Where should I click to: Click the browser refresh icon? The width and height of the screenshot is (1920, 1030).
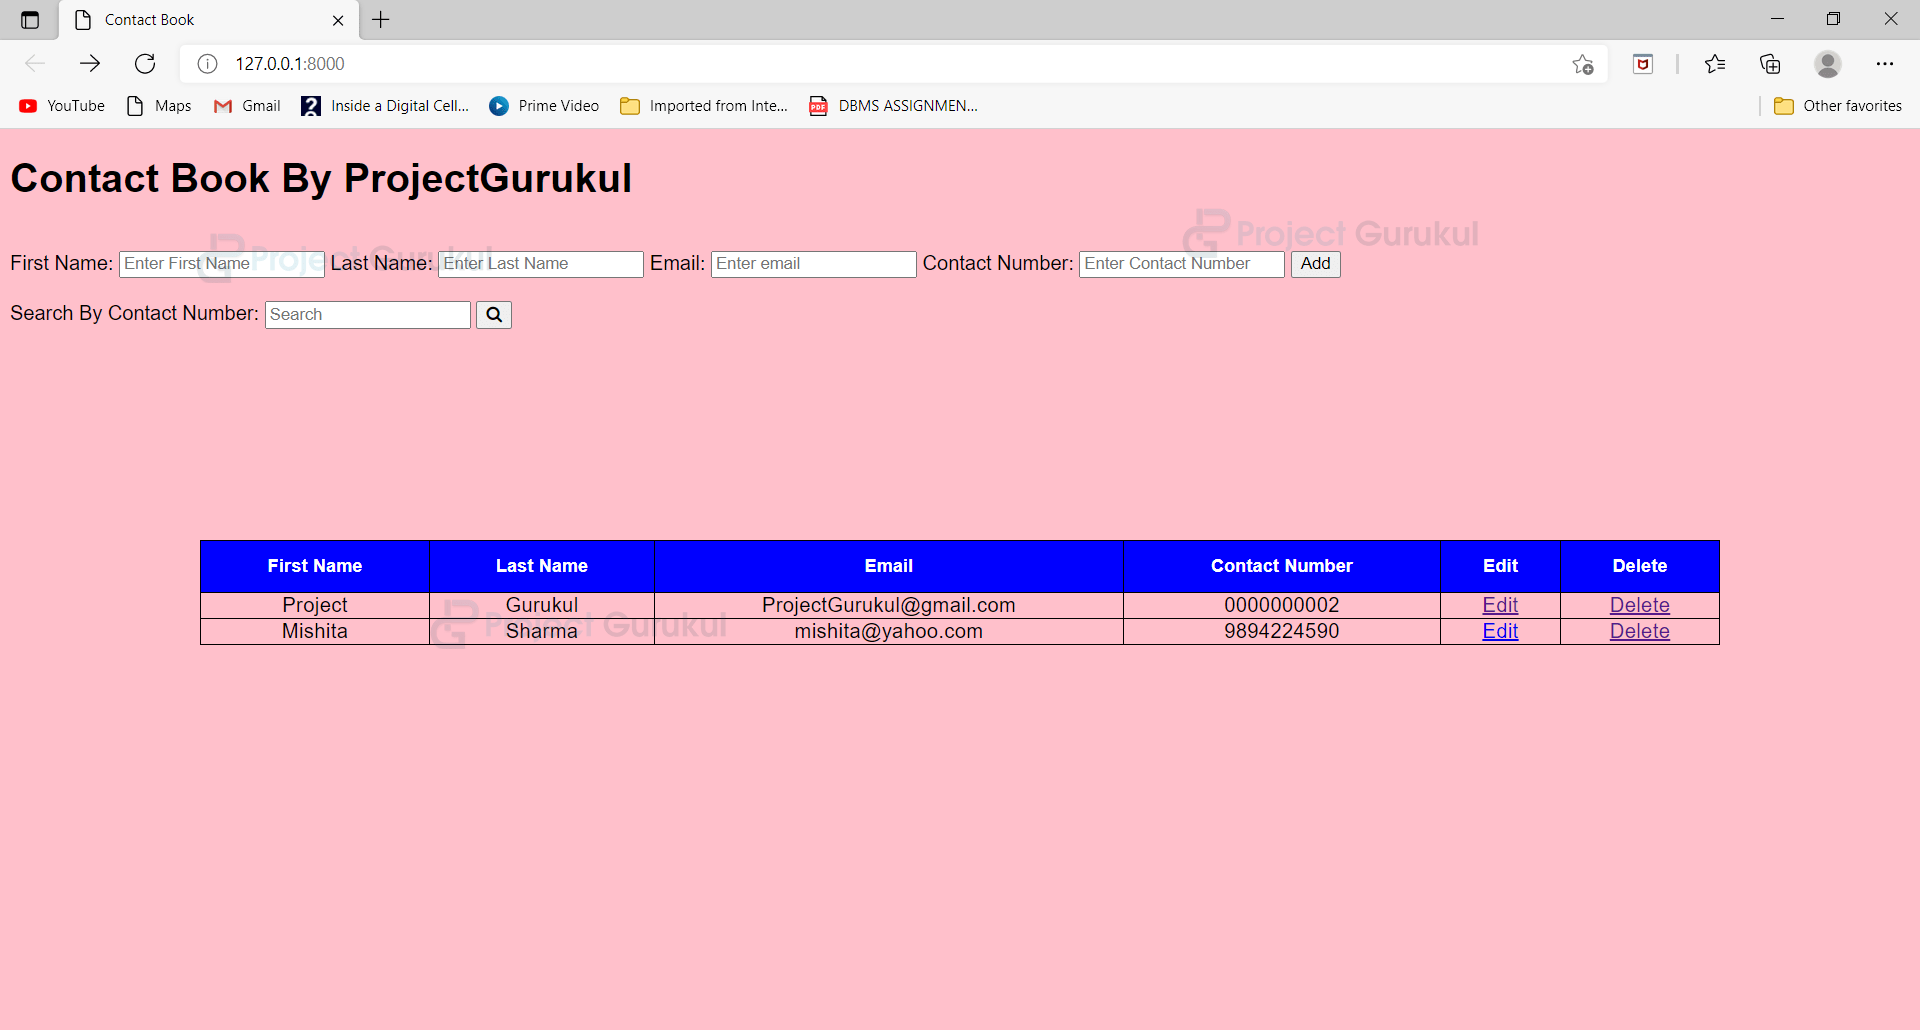tap(145, 63)
